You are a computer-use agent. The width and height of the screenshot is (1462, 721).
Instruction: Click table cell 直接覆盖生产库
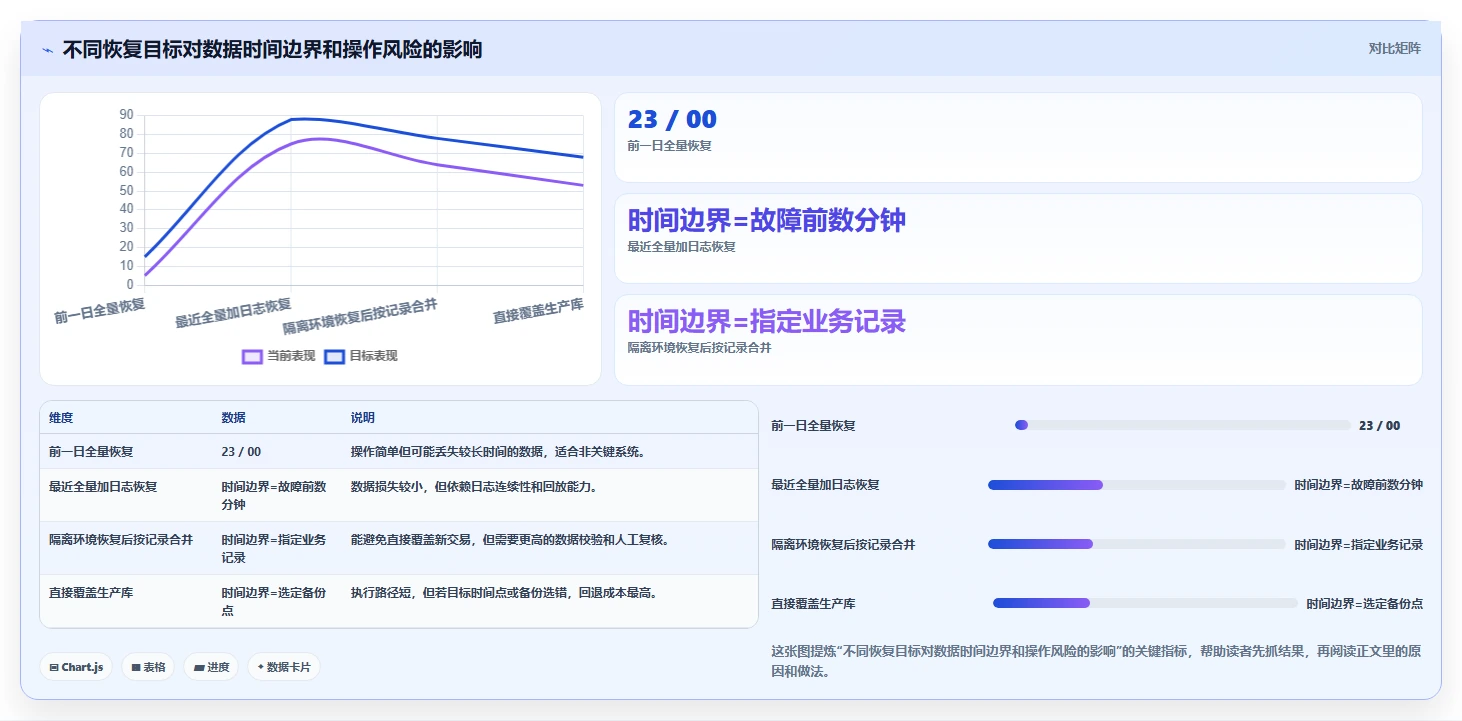[x=91, y=593]
